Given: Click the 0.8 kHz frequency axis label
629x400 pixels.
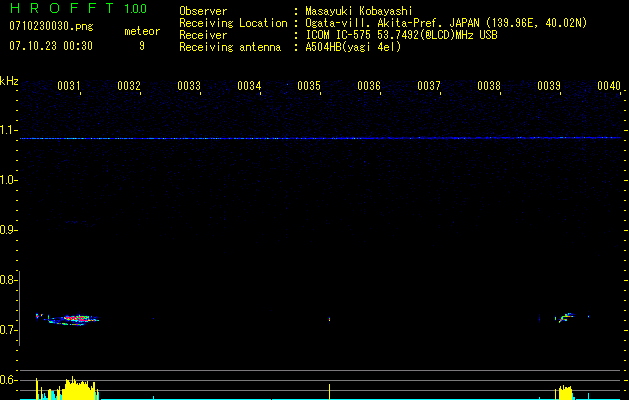Looking at the screenshot, I should tap(8, 280).
